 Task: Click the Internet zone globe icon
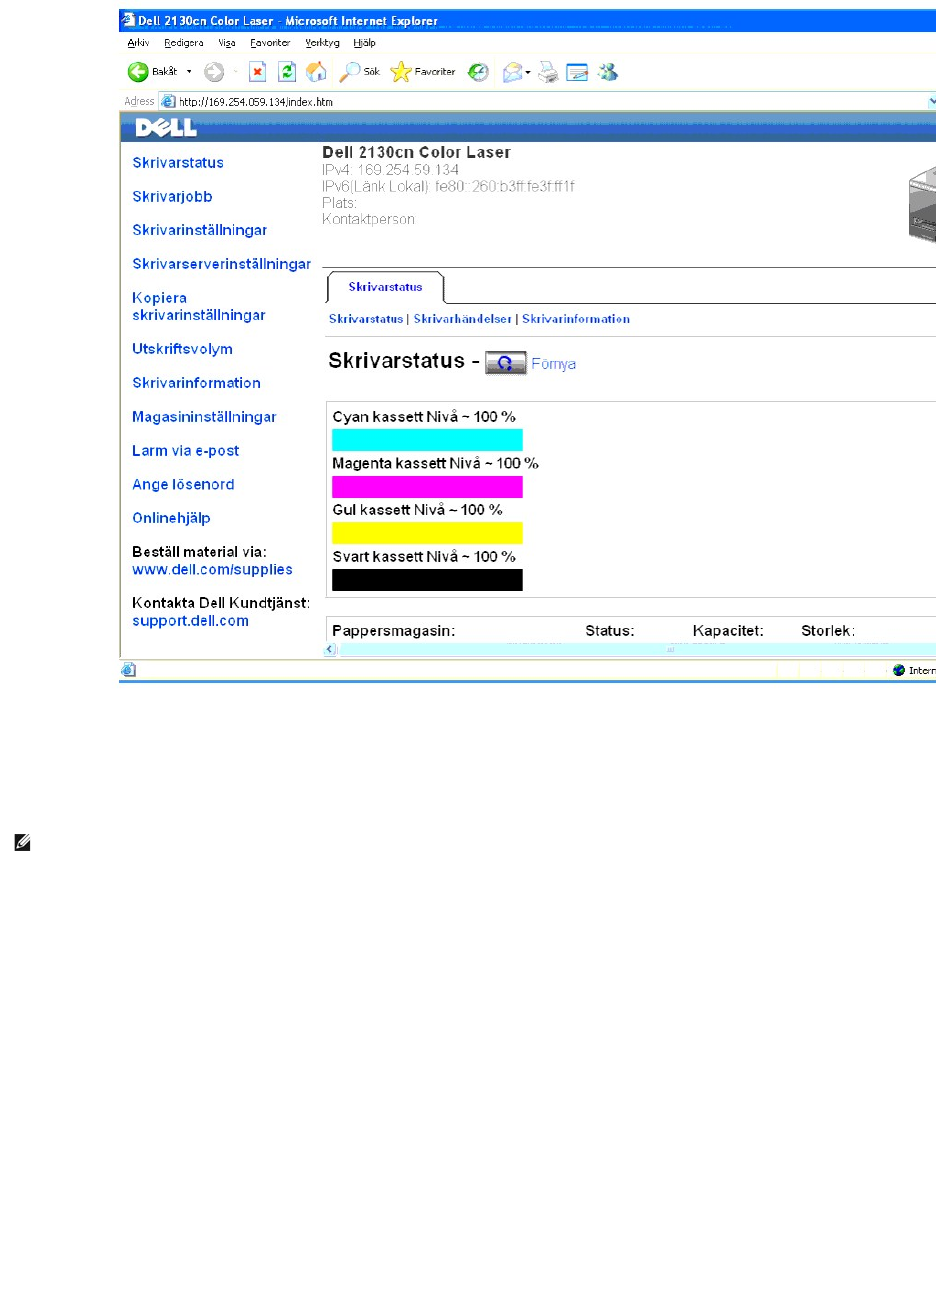point(899,671)
